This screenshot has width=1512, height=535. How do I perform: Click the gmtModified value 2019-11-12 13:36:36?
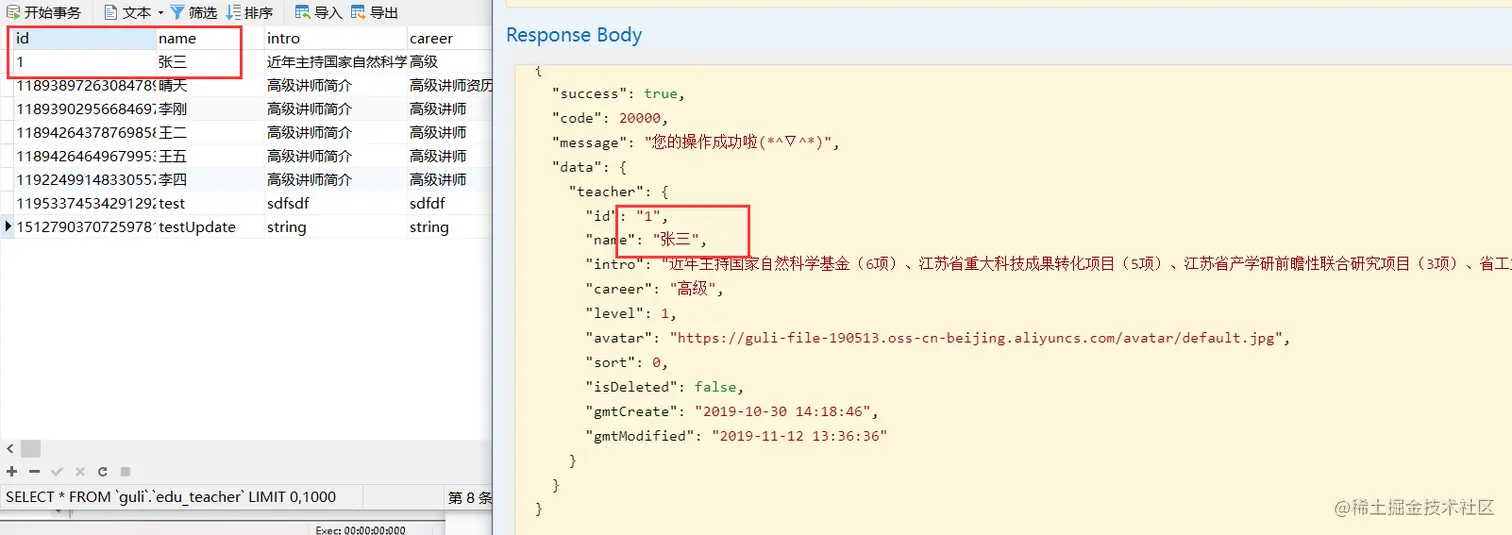coord(799,436)
